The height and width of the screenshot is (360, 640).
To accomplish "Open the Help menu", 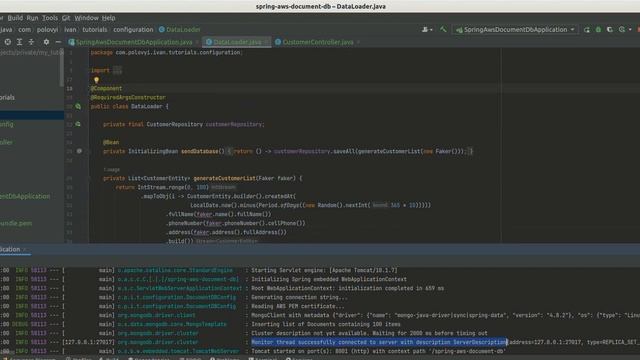I will click(109, 18).
